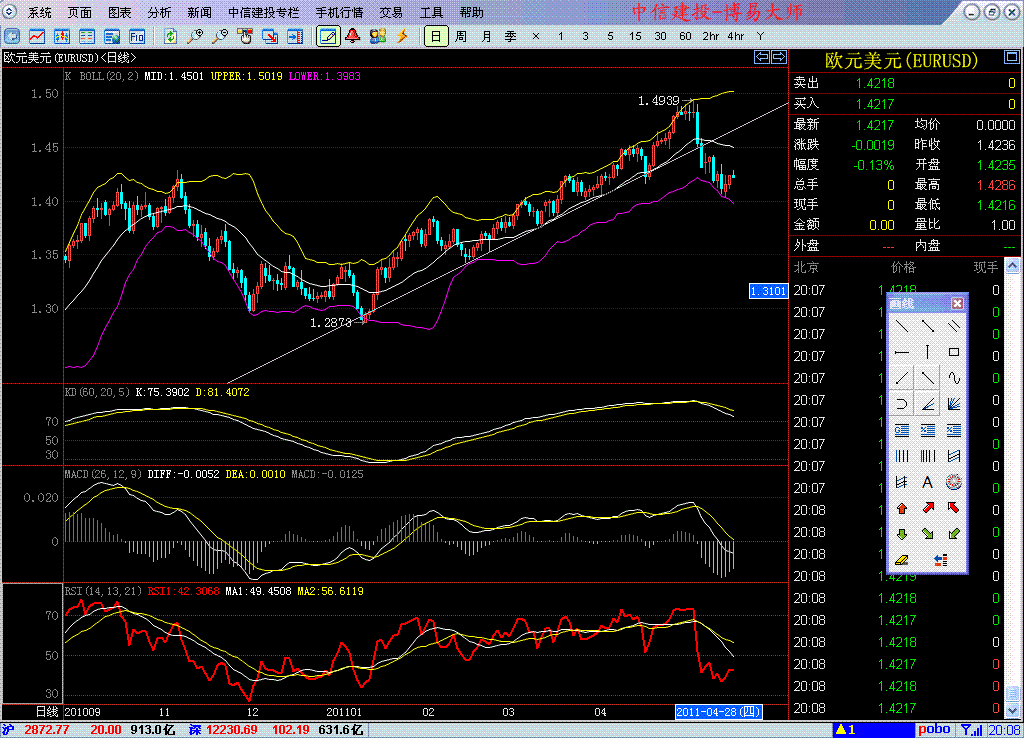Viewport: 1024px width, 738px height.
Task: Close the 画线 drawing palette
Action: click(x=957, y=303)
